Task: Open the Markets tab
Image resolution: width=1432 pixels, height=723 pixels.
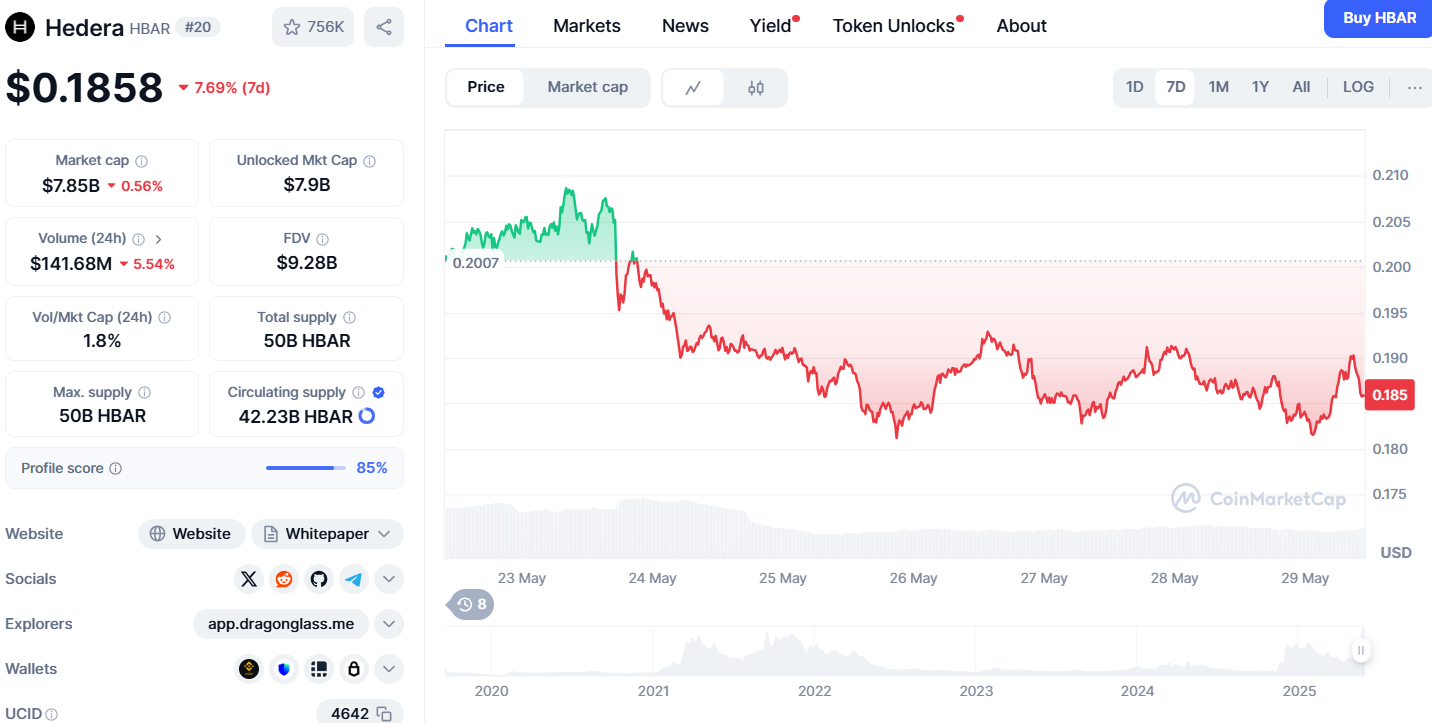Action: 587,26
